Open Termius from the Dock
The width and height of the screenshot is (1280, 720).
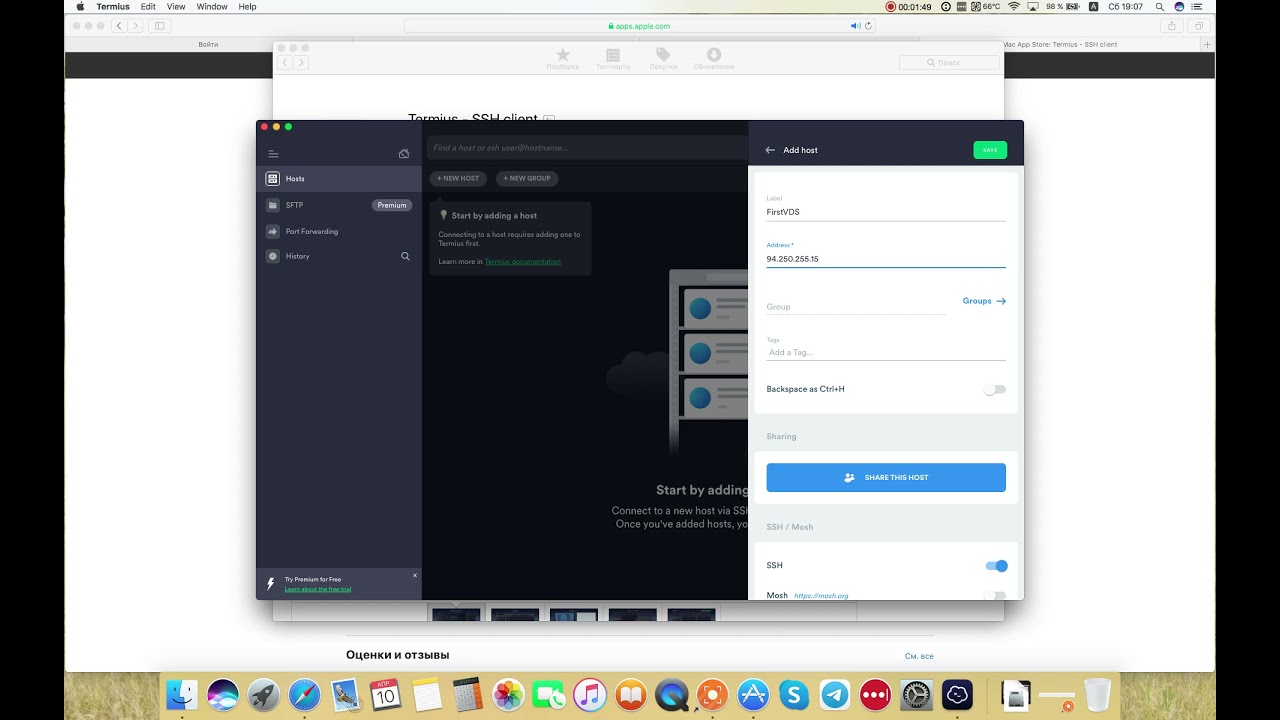coord(957,694)
